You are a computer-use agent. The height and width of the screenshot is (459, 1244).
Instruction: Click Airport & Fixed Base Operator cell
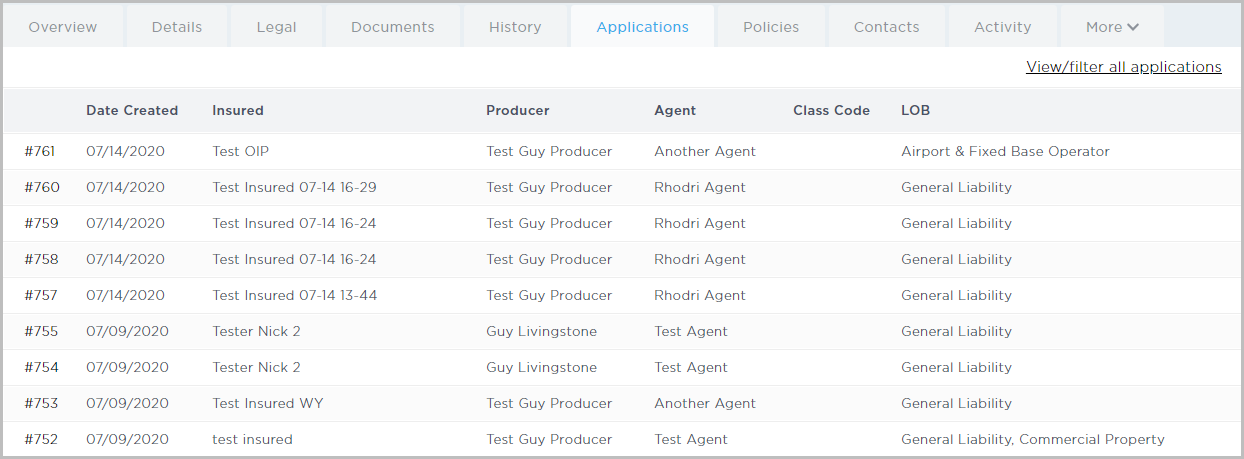tap(1005, 152)
